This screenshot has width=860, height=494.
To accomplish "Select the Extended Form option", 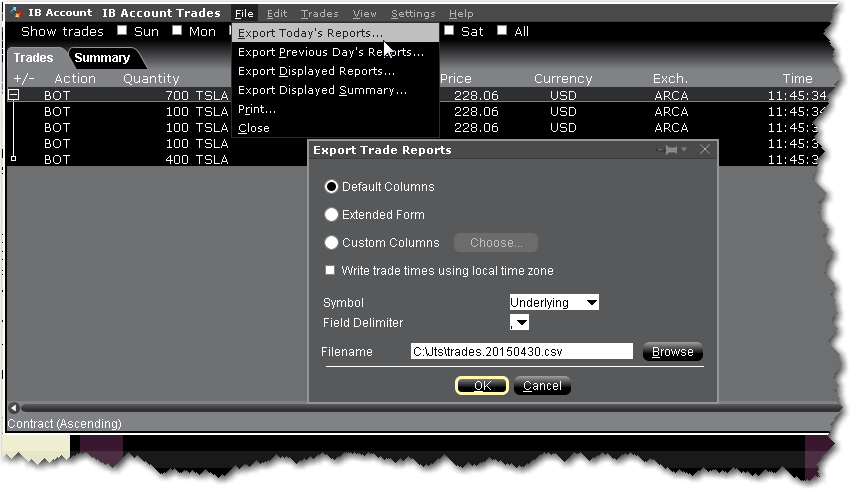I will (x=332, y=215).
